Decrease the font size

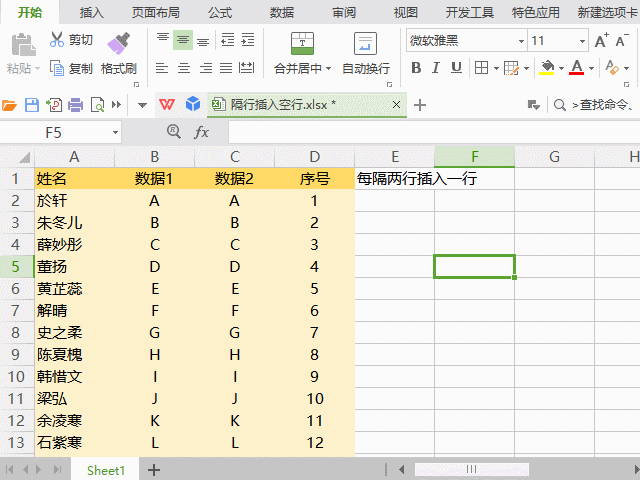(x=622, y=40)
